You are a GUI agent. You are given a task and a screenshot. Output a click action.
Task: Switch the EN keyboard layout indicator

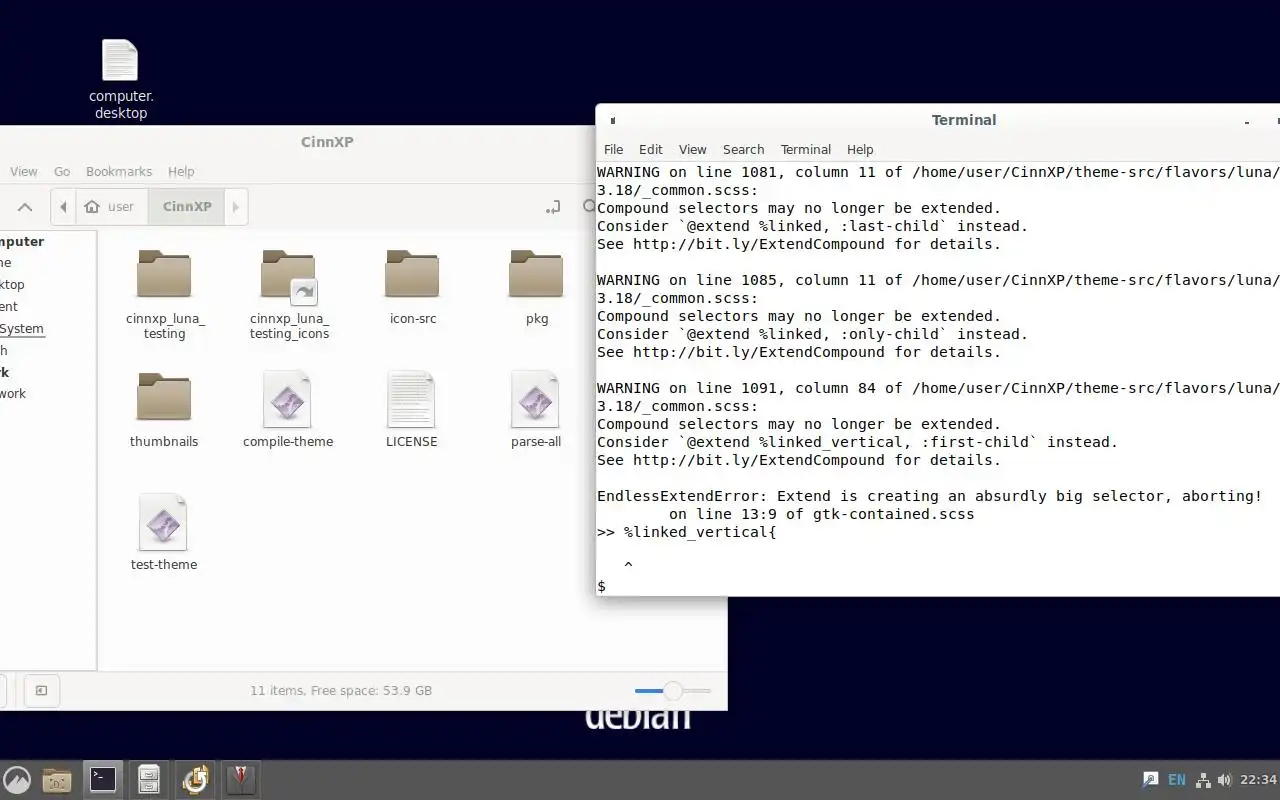point(1177,780)
